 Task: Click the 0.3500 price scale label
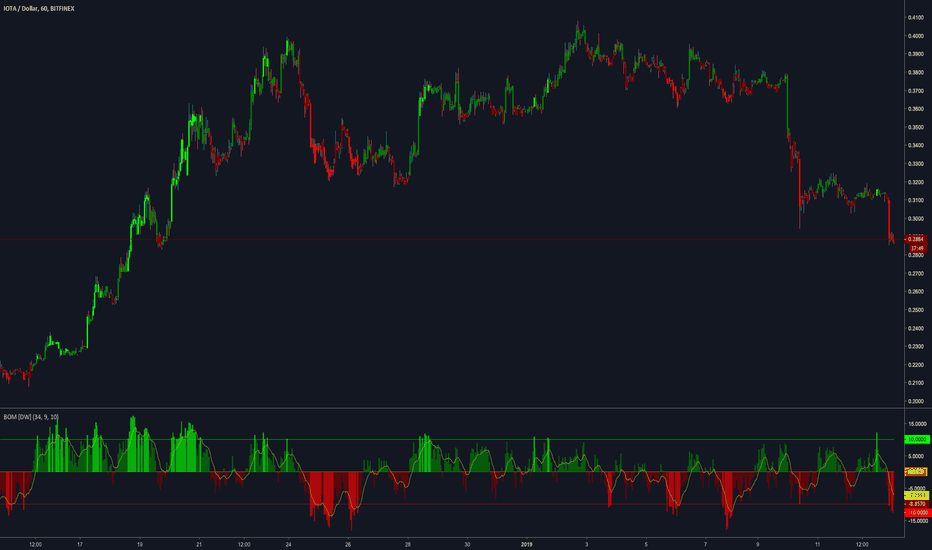tap(915, 127)
